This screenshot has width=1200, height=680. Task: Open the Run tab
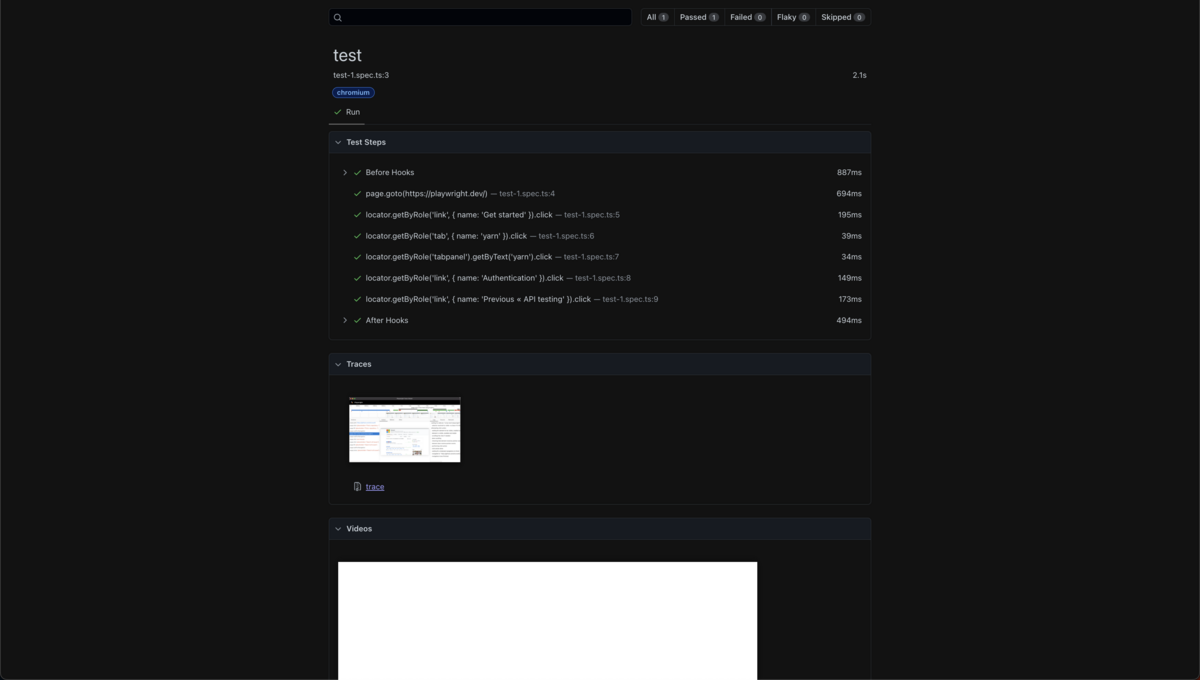click(346, 112)
